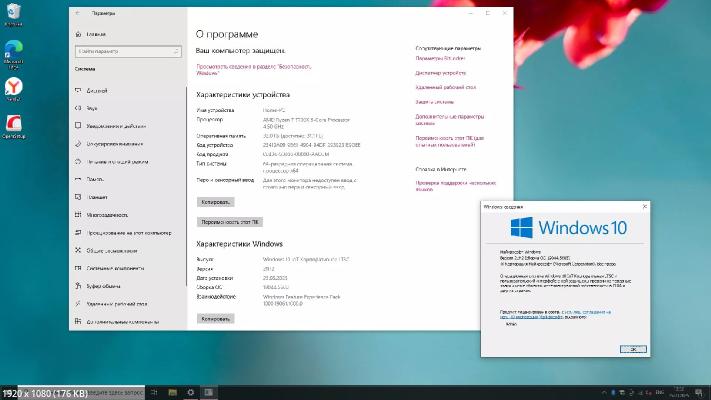Screen dimensions: 711x400
Task: Open the Yandex browser desktop shortcut
Action: coord(13,89)
